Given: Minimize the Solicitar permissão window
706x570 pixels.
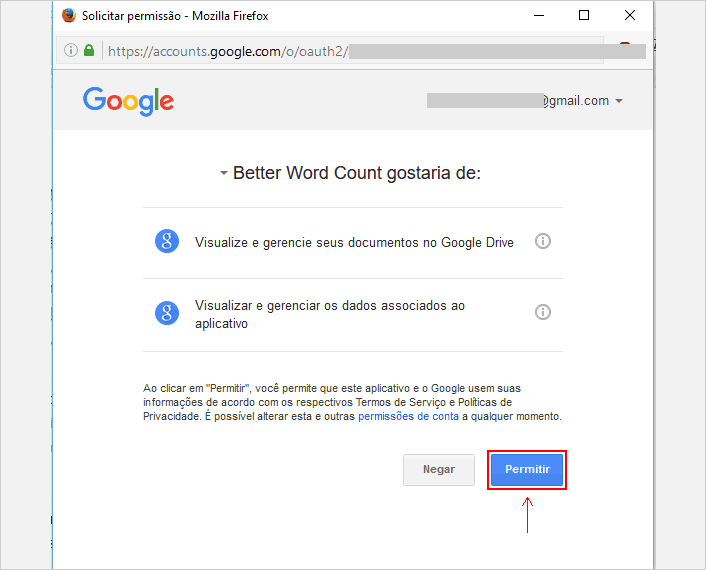Looking at the screenshot, I should point(539,15).
